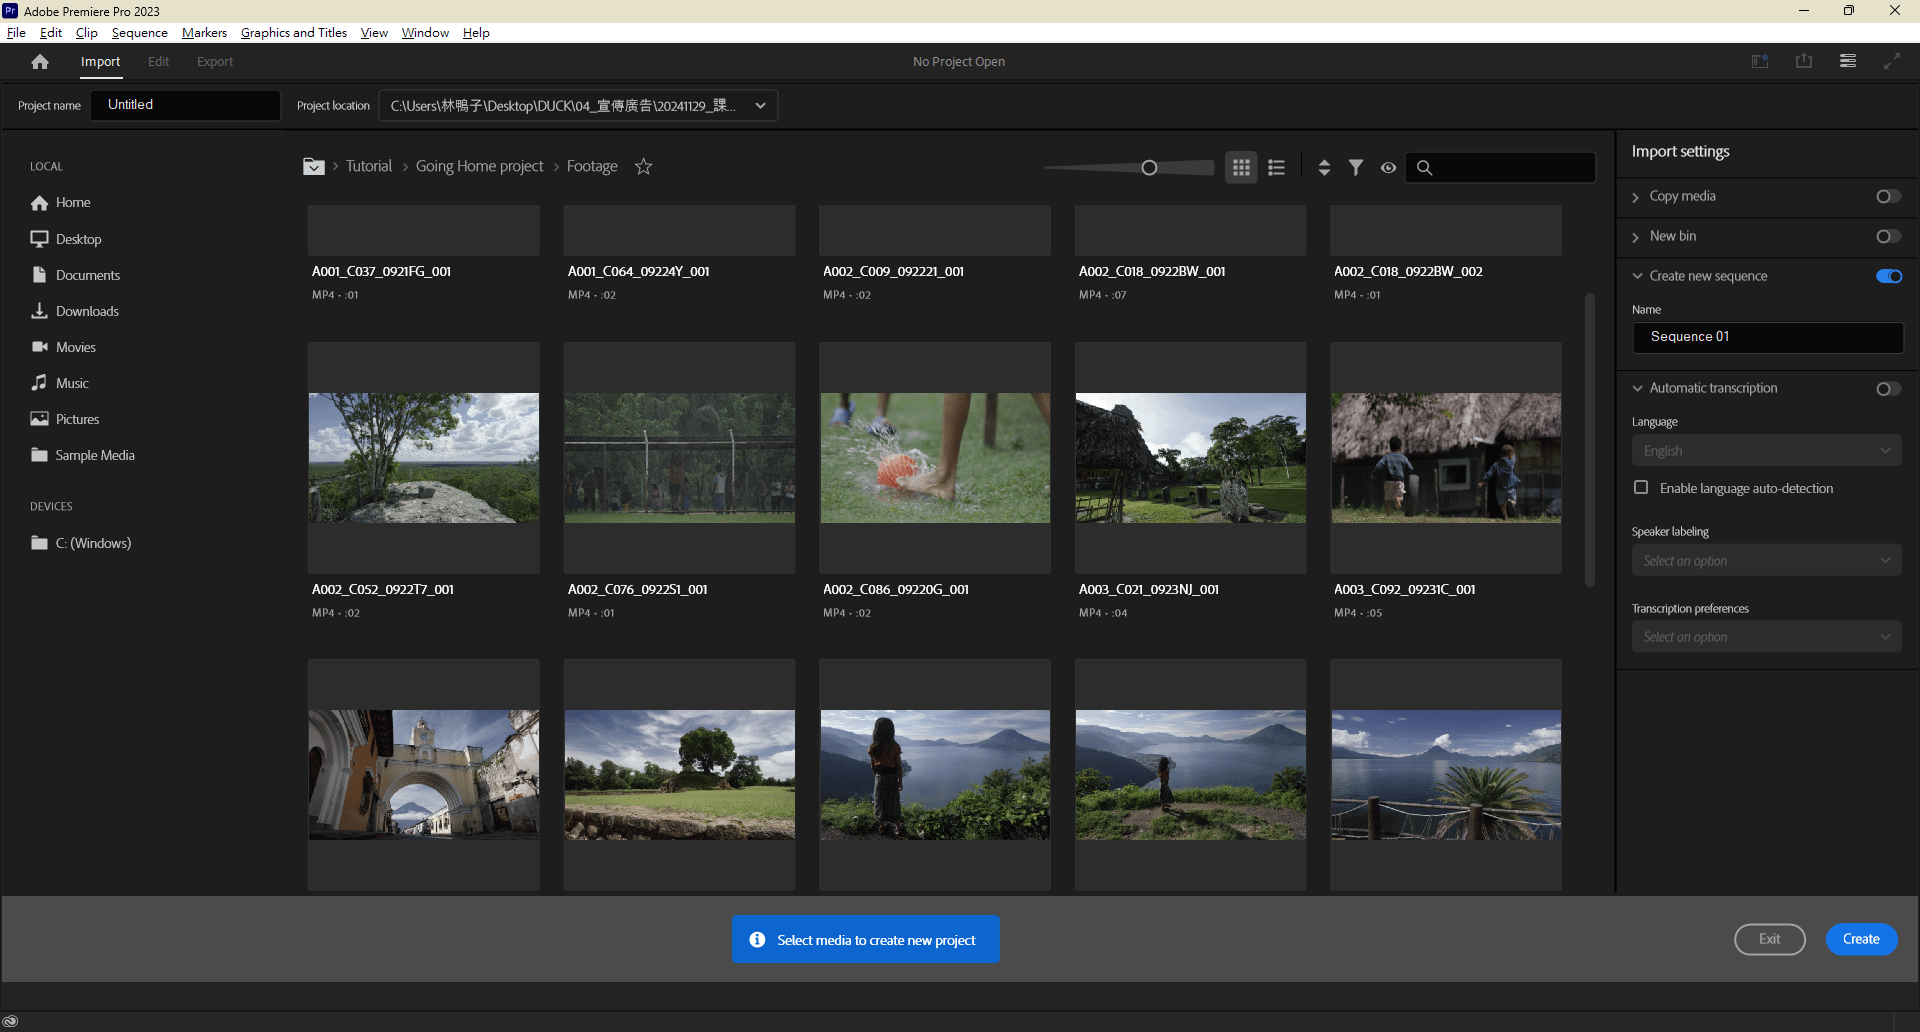The height and width of the screenshot is (1032, 1920).
Task: Open the sort order options icon
Action: pyautogui.click(x=1324, y=168)
